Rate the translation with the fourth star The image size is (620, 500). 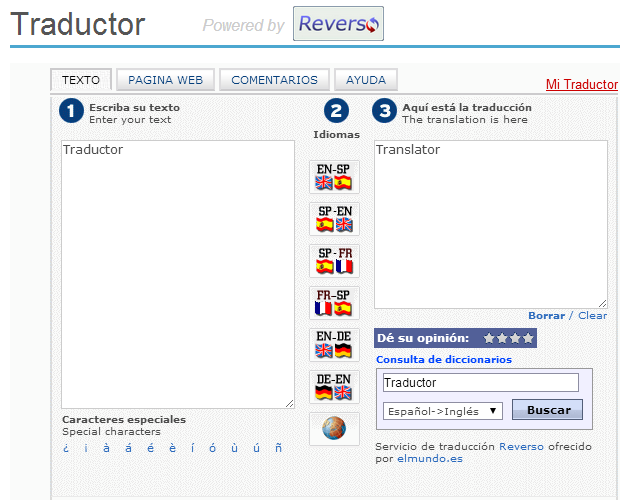click(x=528, y=338)
